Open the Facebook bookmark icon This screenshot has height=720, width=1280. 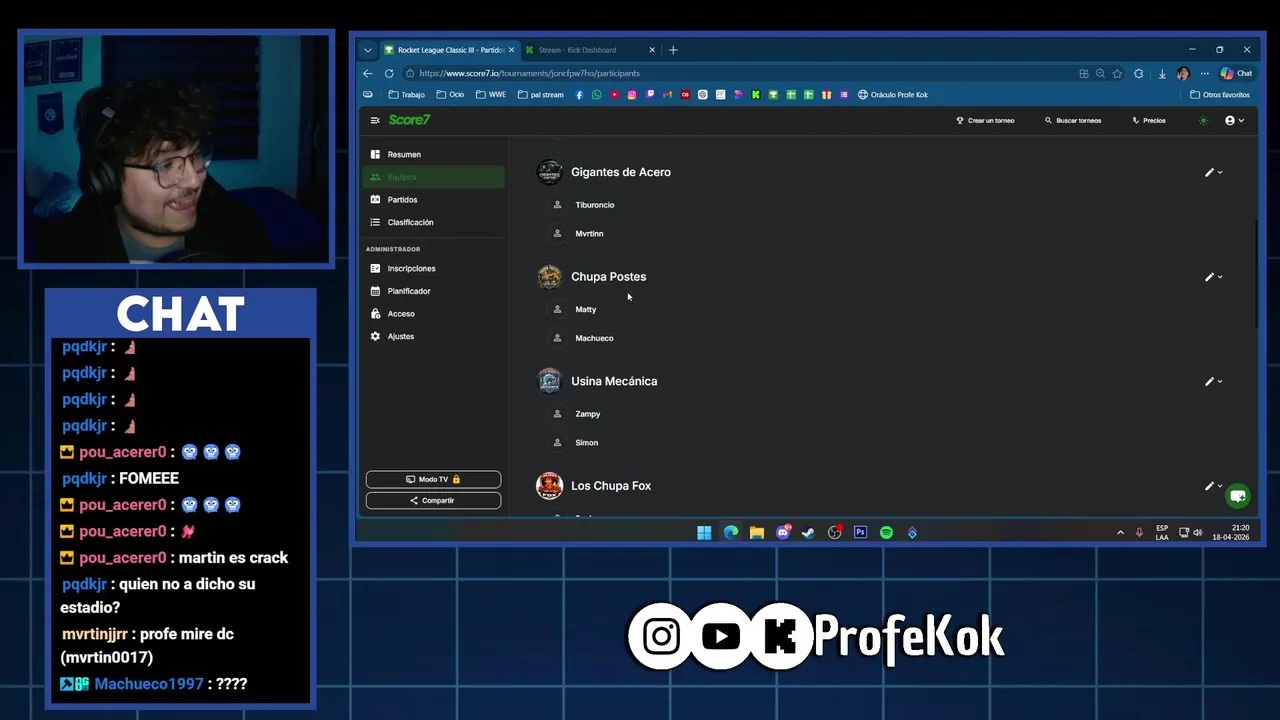(580, 95)
